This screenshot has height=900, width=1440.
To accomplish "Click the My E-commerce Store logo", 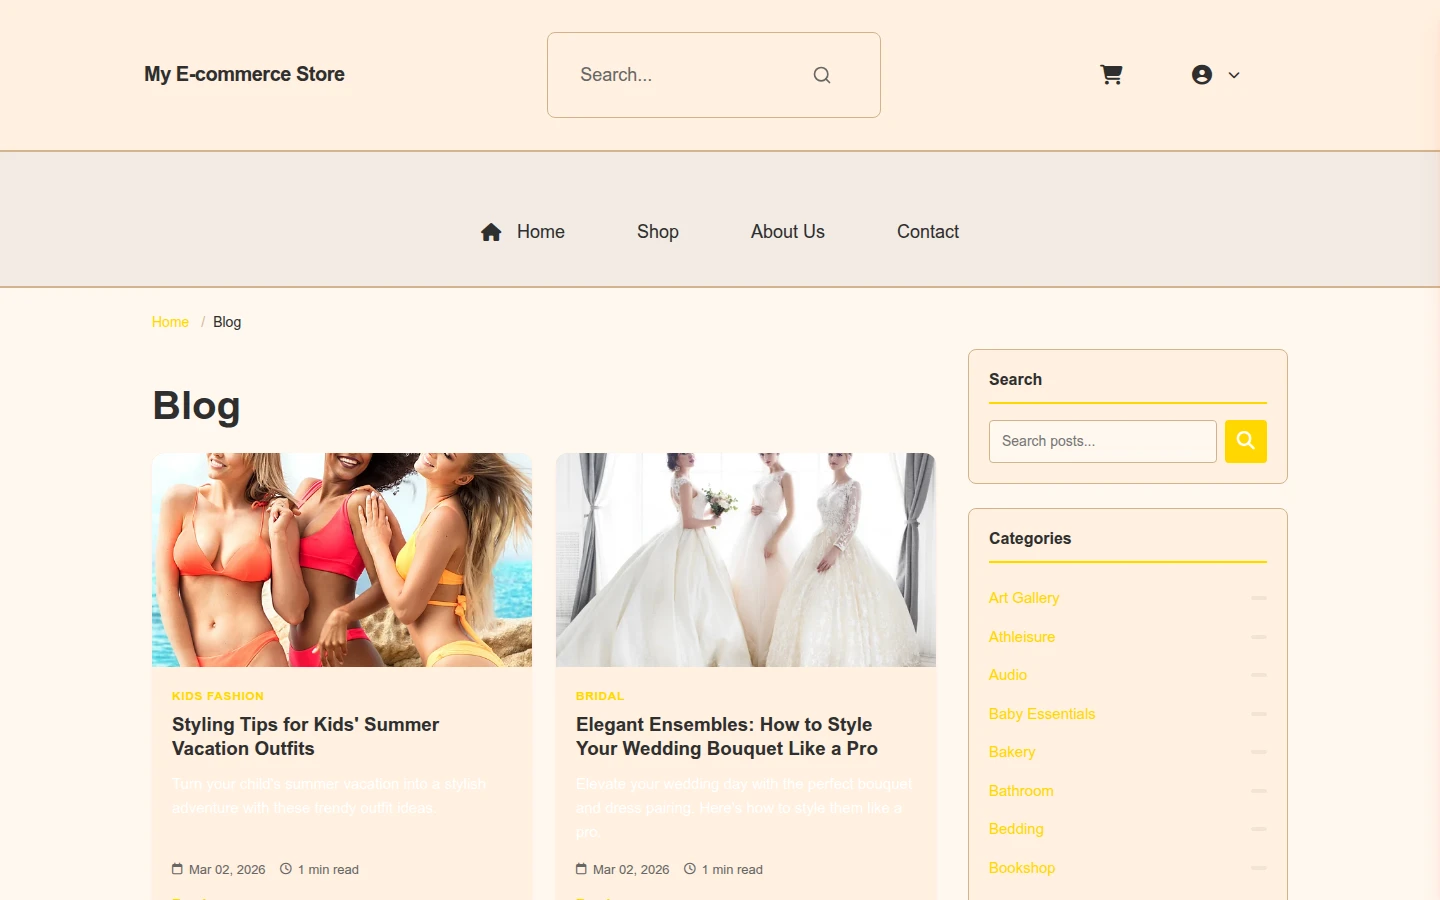I will click(x=244, y=74).
